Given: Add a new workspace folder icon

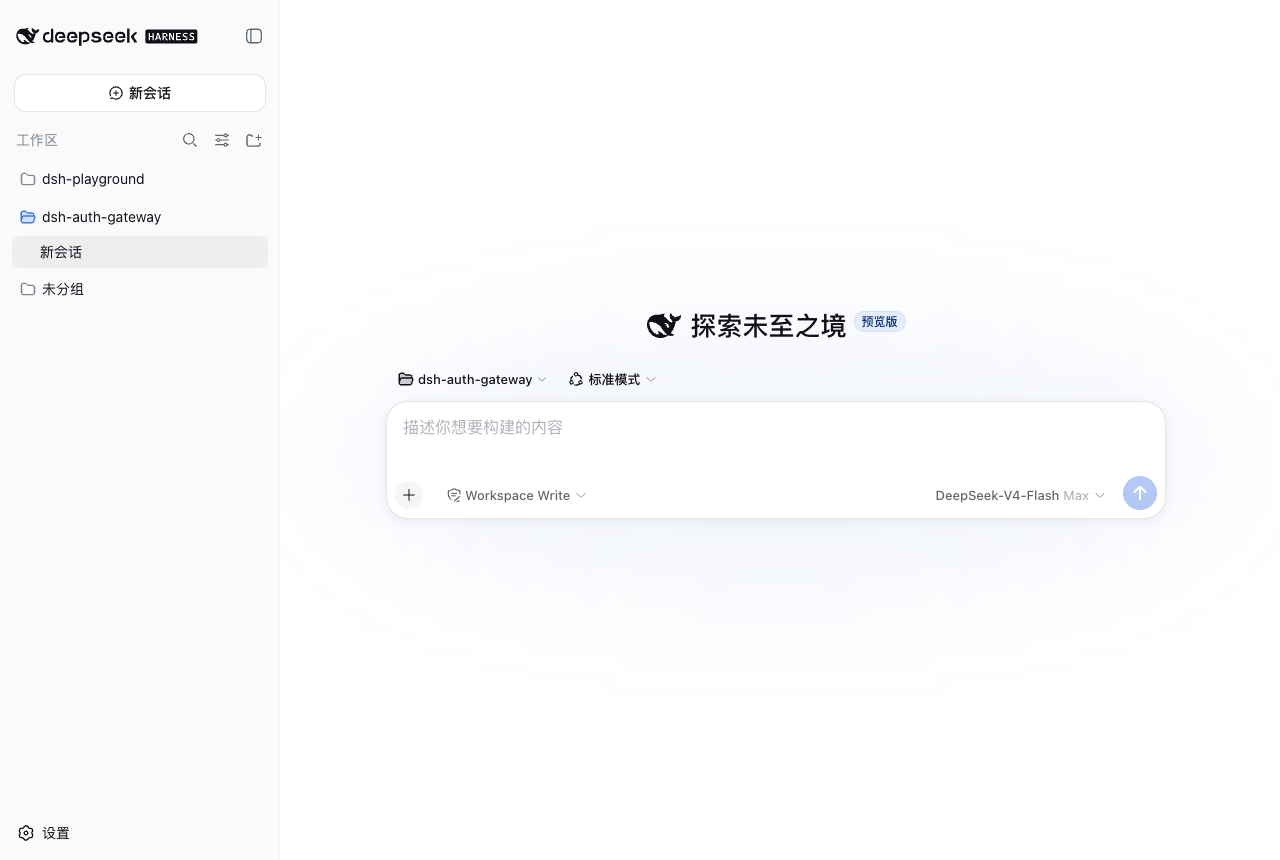Looking at the screenshot, I should pos(254,140).
